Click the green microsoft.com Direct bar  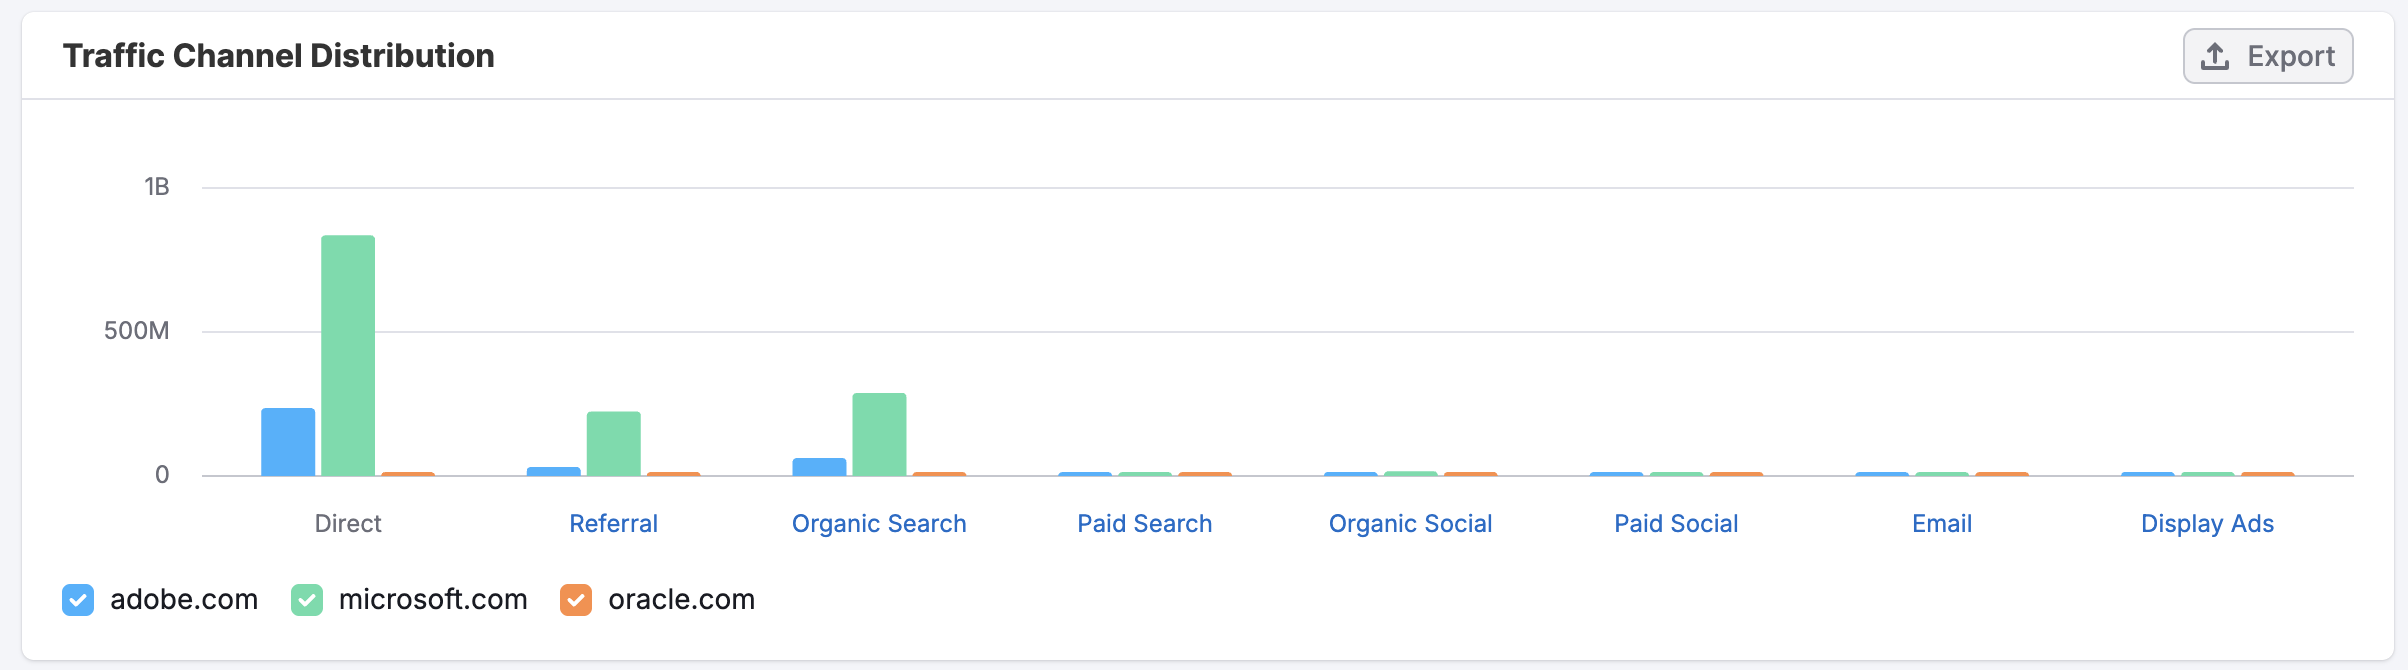[348, 355]
